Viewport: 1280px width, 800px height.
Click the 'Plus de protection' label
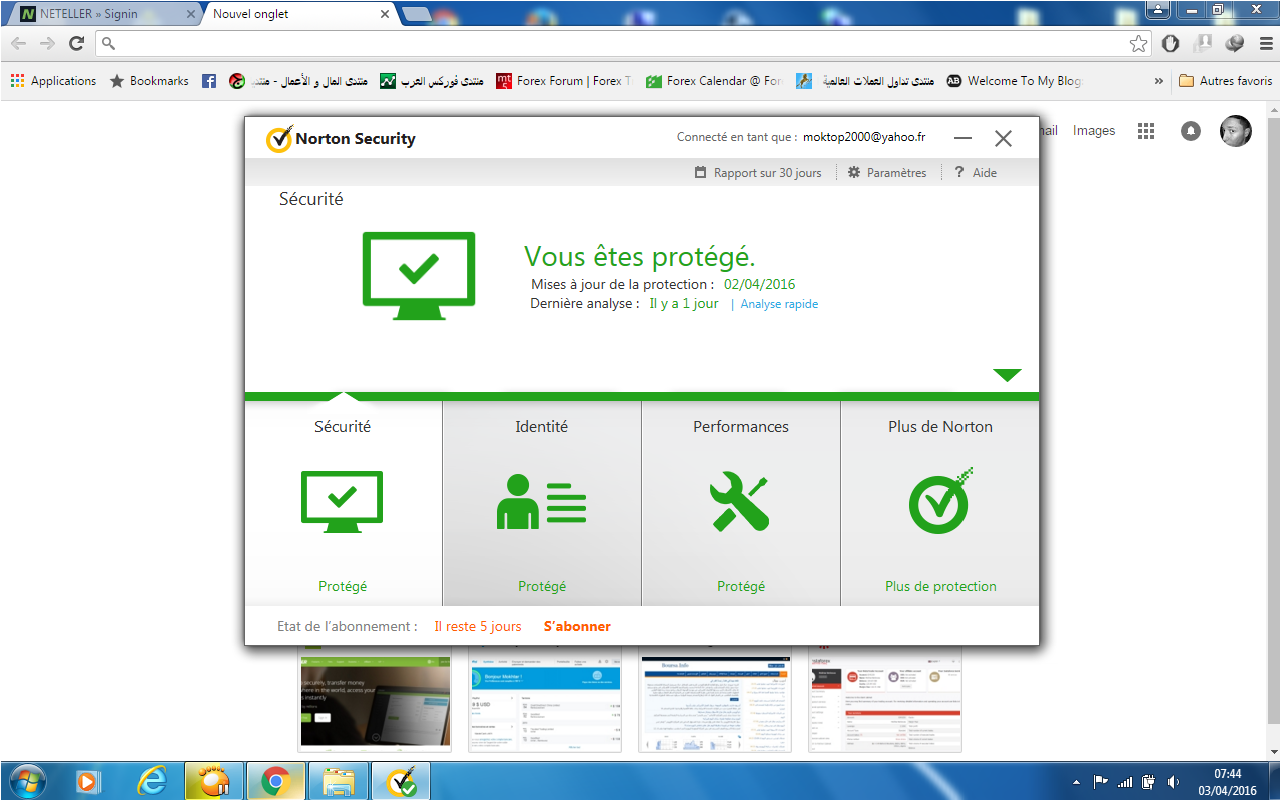click(x=941, y=587)
